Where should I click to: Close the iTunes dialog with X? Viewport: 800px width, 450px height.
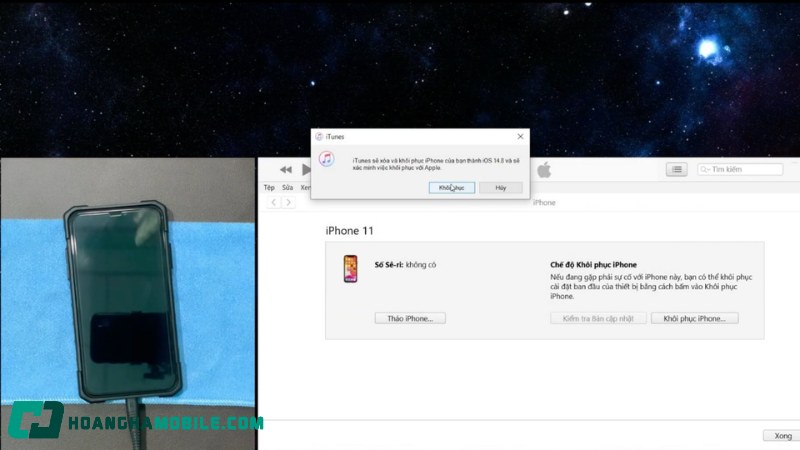520,136
